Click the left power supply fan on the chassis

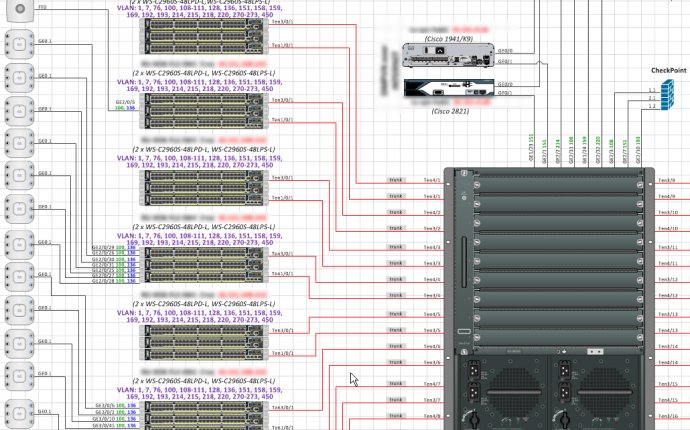click(514, 393)
